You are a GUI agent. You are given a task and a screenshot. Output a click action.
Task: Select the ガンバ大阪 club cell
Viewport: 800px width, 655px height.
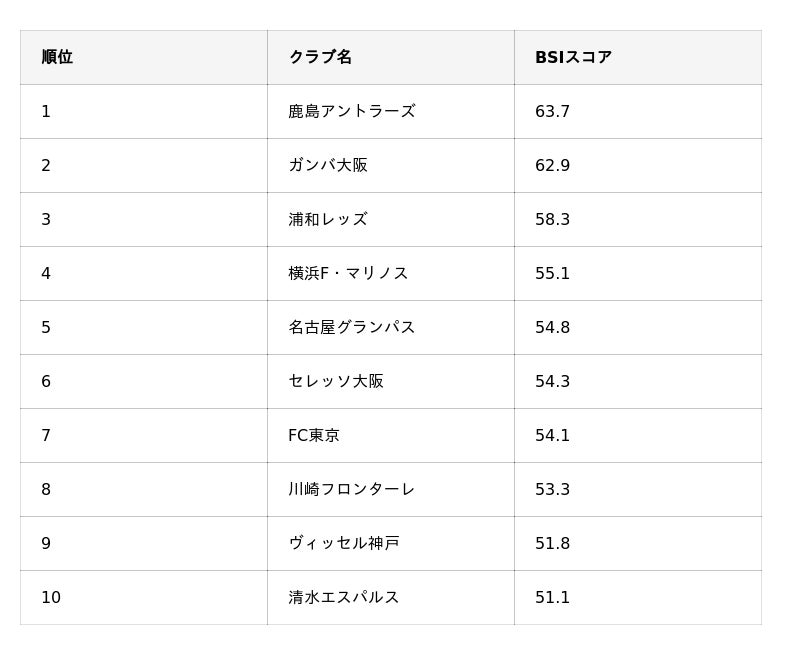coord(391,165)
